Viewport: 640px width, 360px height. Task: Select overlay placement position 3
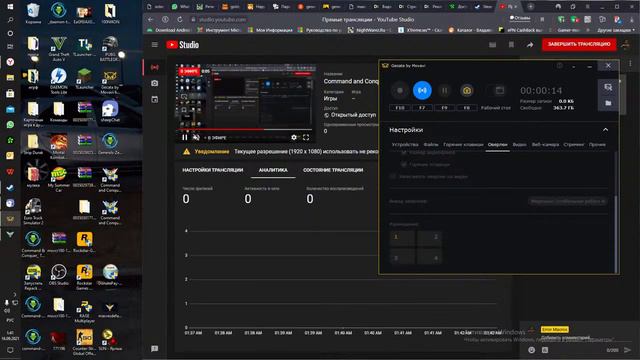[x=402, y=256]
